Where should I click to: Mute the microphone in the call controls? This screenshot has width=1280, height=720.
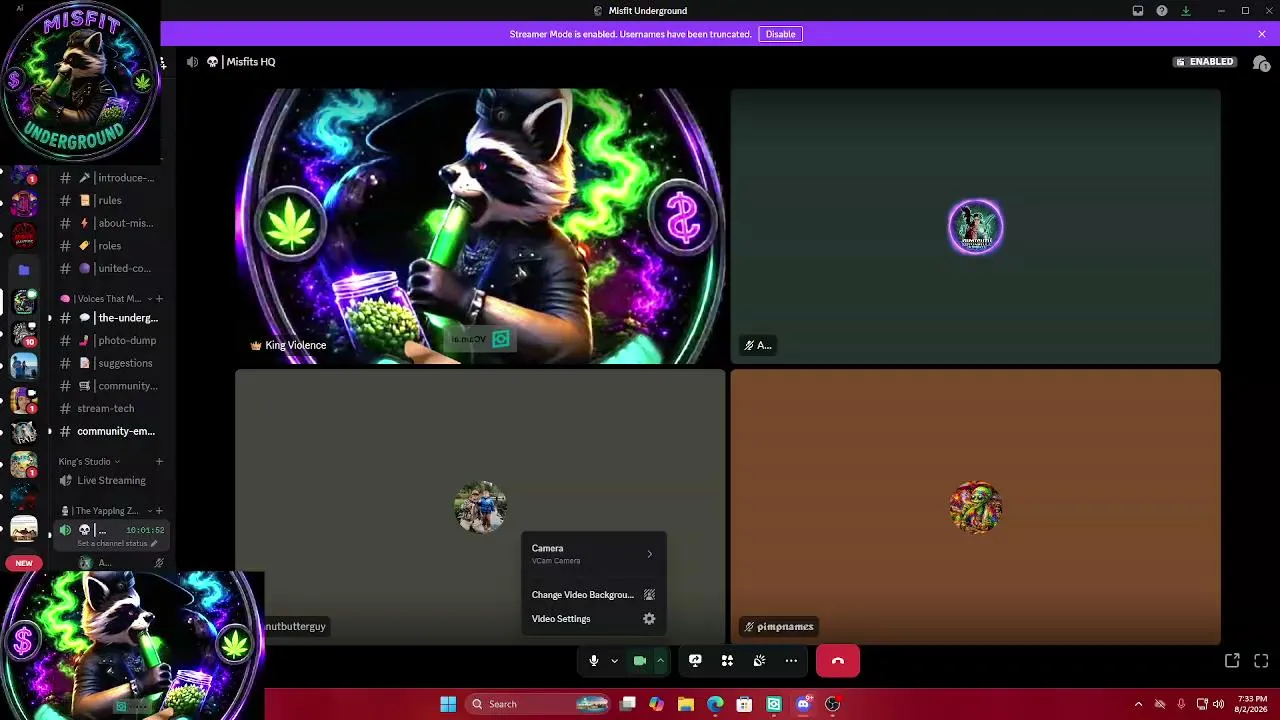pyautogui.click(x=593, y=661)
